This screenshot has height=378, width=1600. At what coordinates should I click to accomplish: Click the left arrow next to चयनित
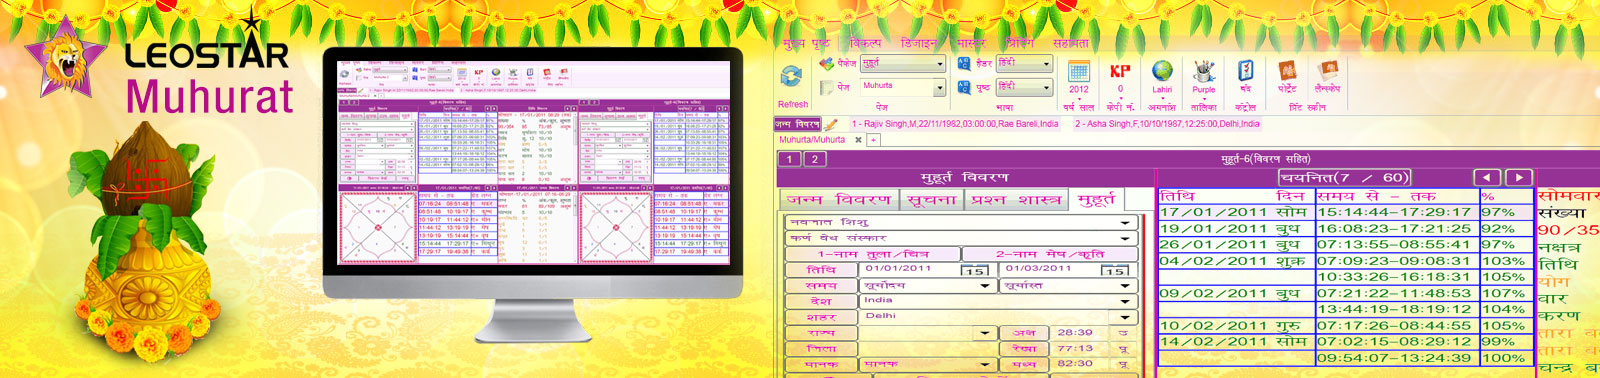(x=1488, y=177)
